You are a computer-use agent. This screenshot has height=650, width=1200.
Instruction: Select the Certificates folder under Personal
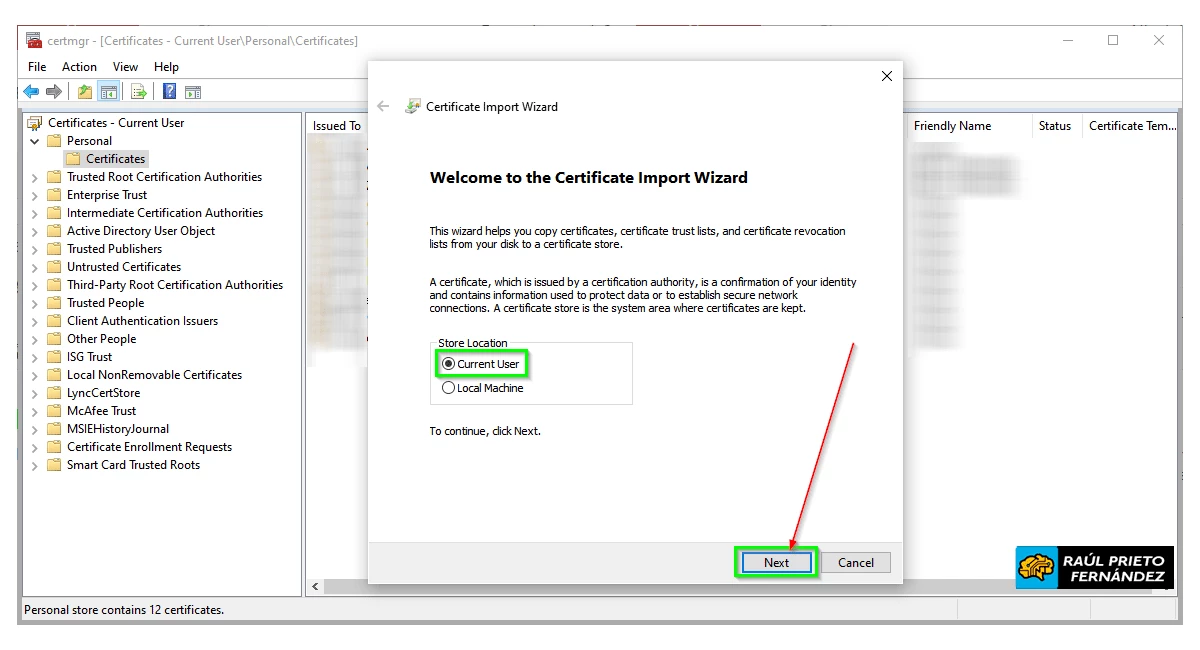(115, 158)
